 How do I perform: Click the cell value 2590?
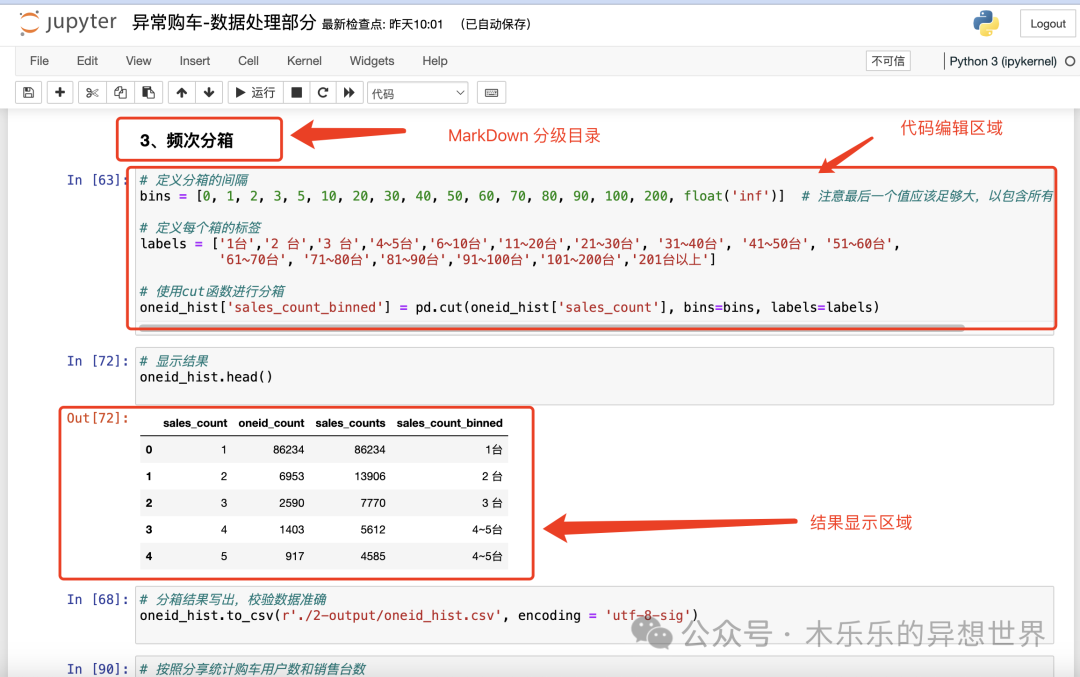coord(291,503)
